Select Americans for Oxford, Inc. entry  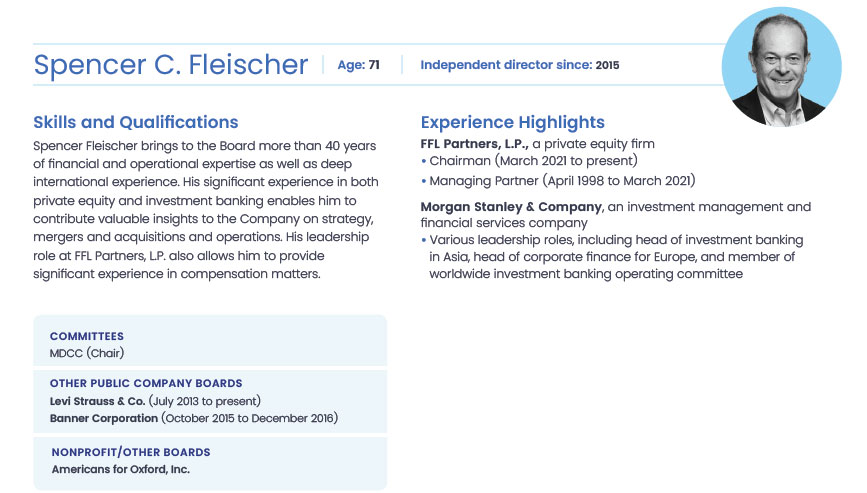120,469
